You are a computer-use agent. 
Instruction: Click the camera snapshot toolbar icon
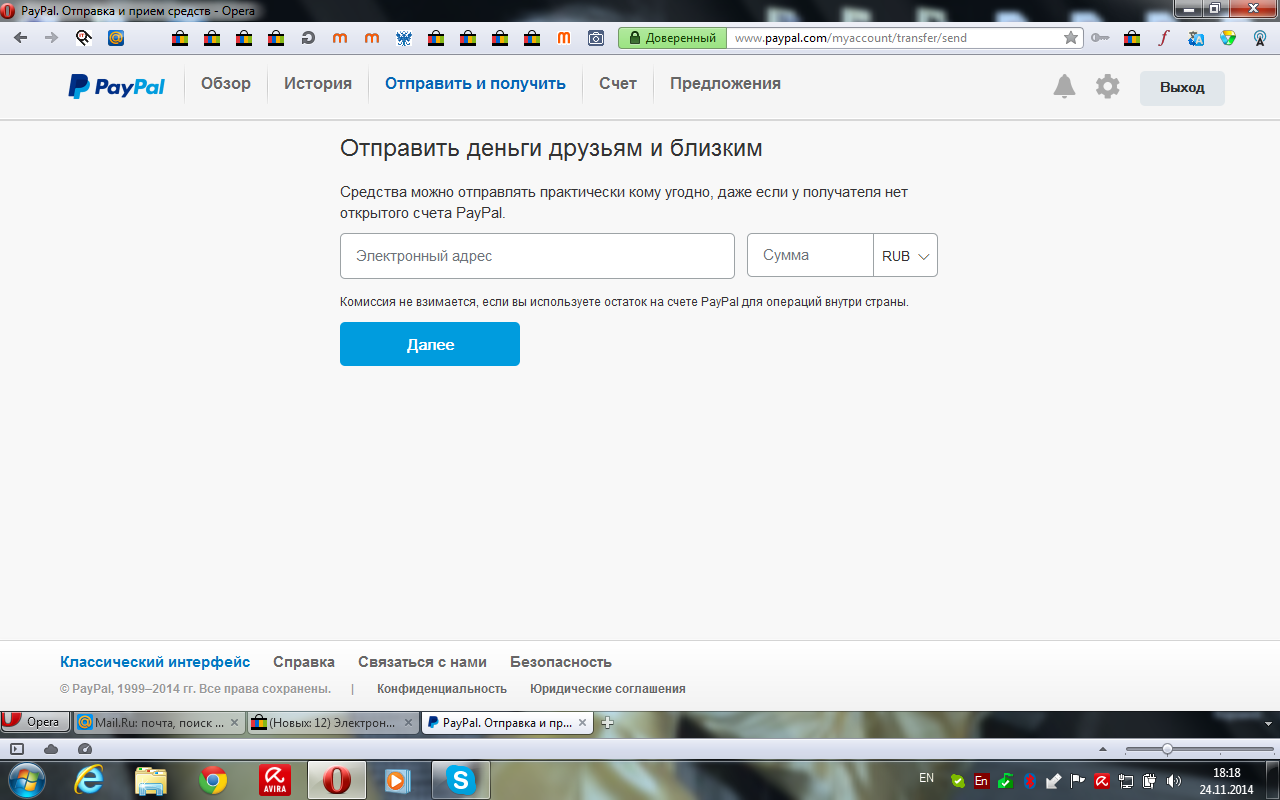[596, 38]
